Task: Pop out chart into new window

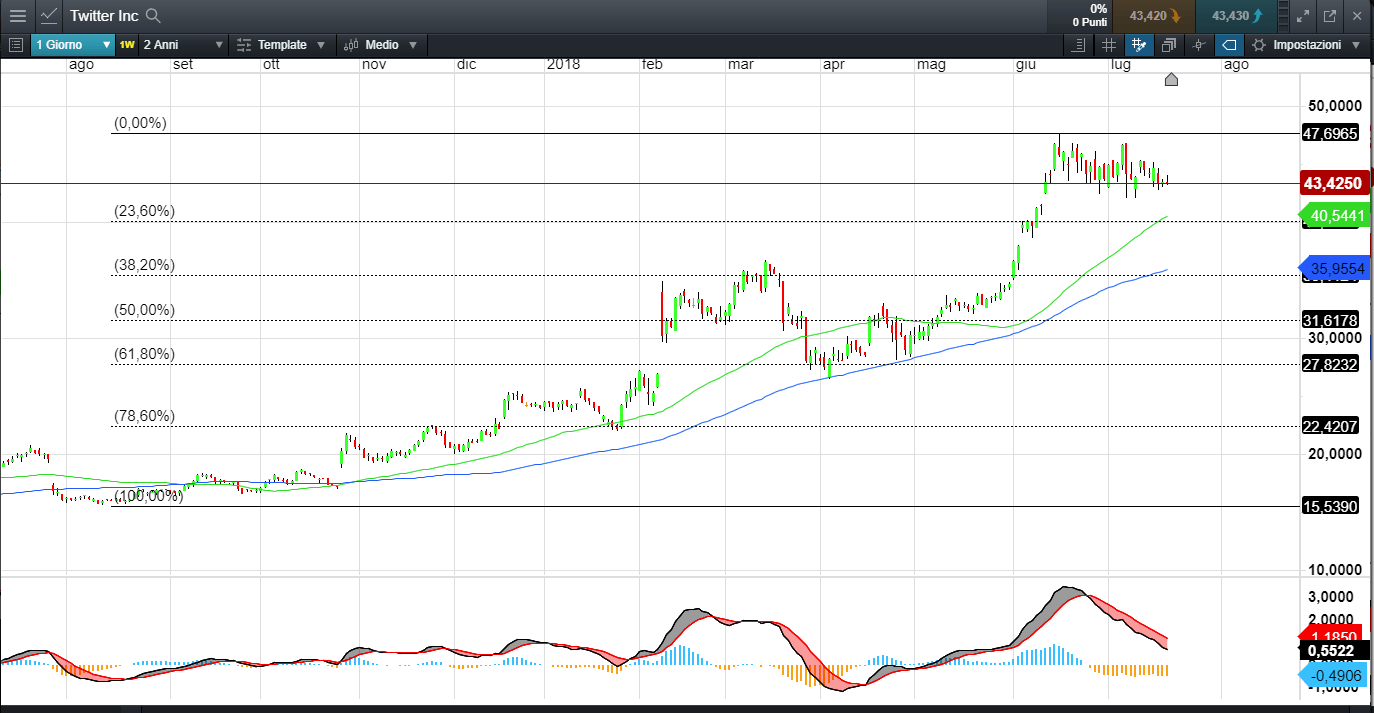Action: (1329, 16)
